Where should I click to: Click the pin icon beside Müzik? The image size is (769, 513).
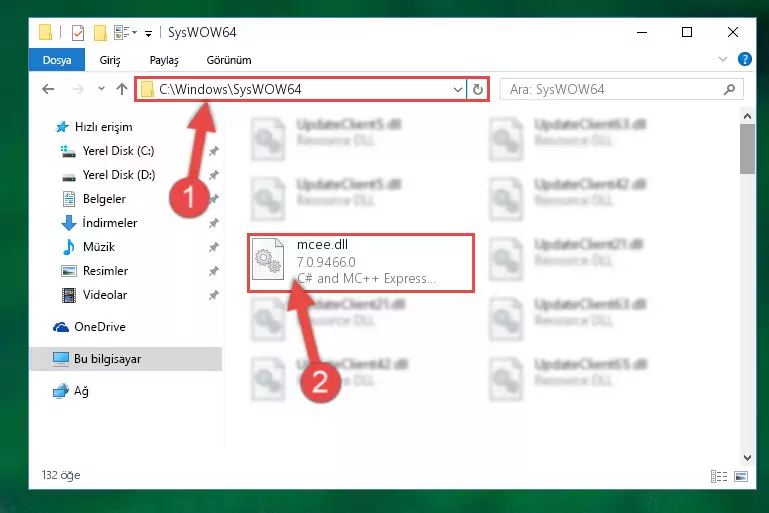pyautogui.click(x=213, y=247)
